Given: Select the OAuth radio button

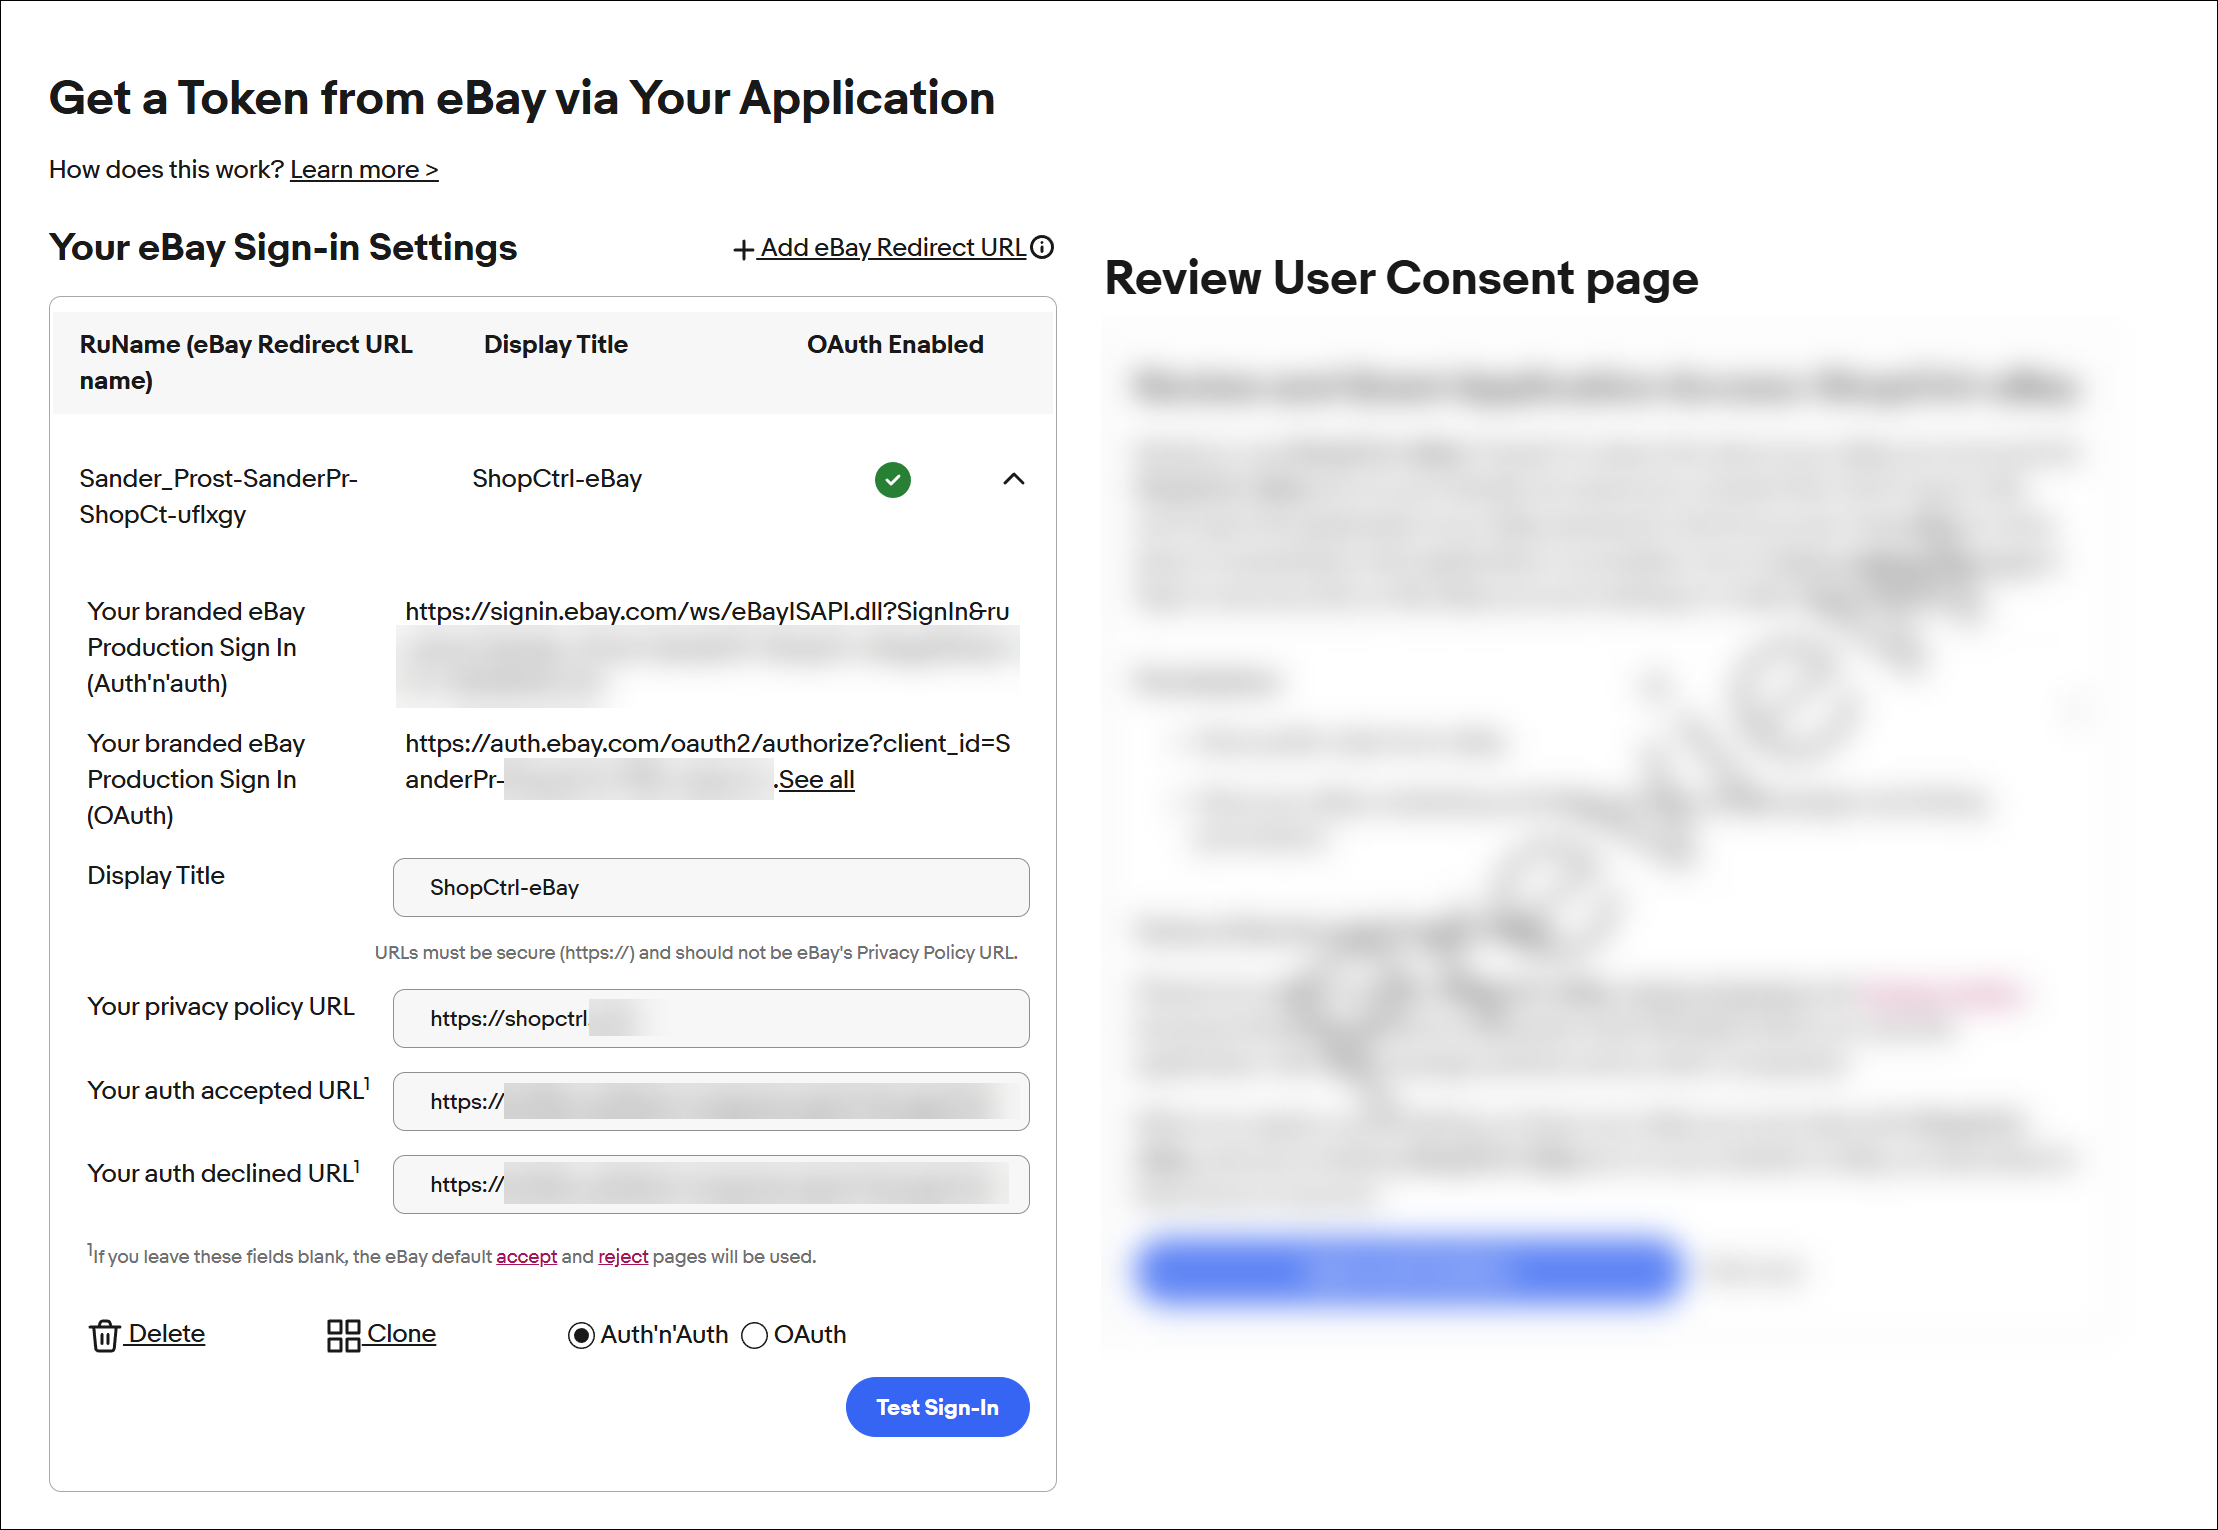Looking at the screenshot, I should (x=755, y=1335).
